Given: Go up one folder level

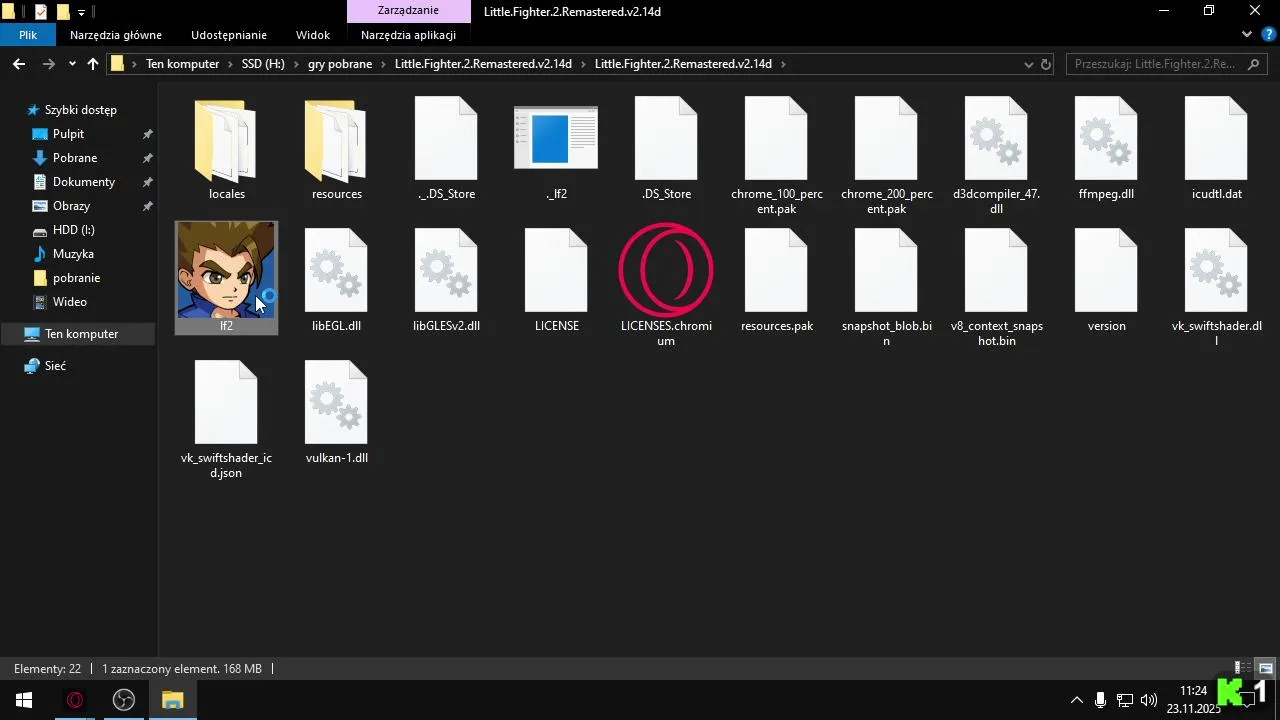Looking at the screenshot, I should click(93, 64).
